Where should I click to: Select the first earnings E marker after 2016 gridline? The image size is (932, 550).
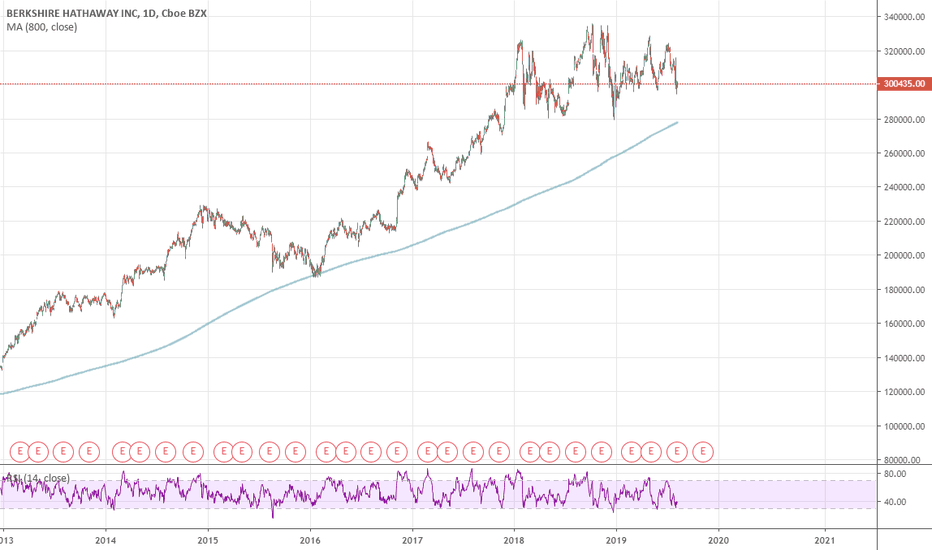coord(326,452)
